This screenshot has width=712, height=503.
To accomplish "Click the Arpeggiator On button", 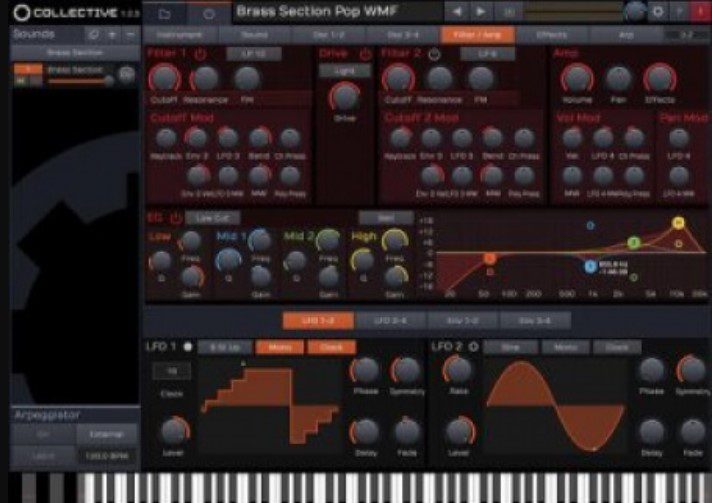I will click(x=43, y=434).
